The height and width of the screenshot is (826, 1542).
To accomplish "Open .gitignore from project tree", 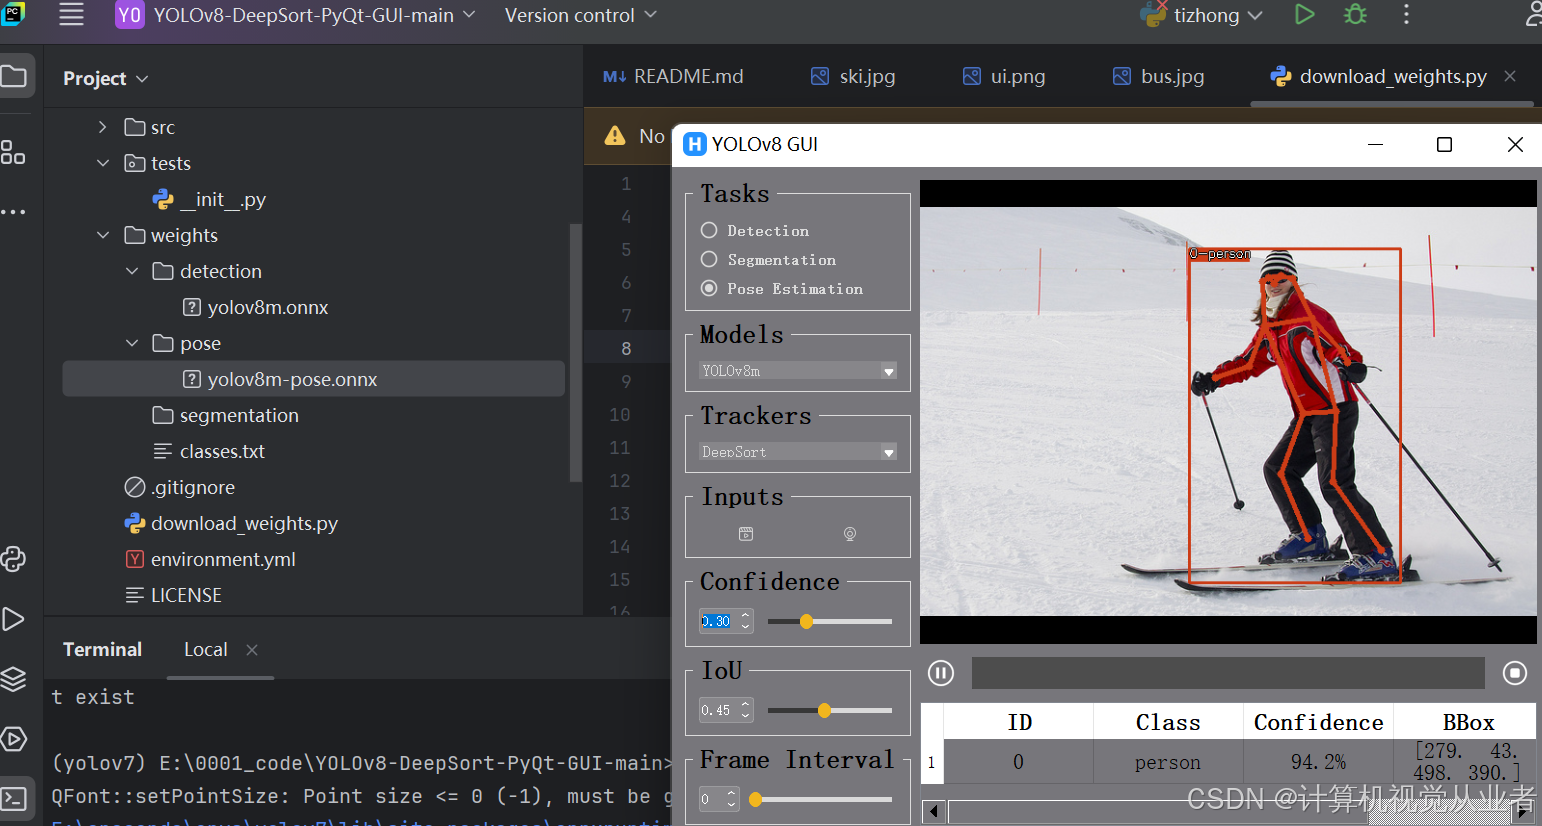I will point(179,487).
